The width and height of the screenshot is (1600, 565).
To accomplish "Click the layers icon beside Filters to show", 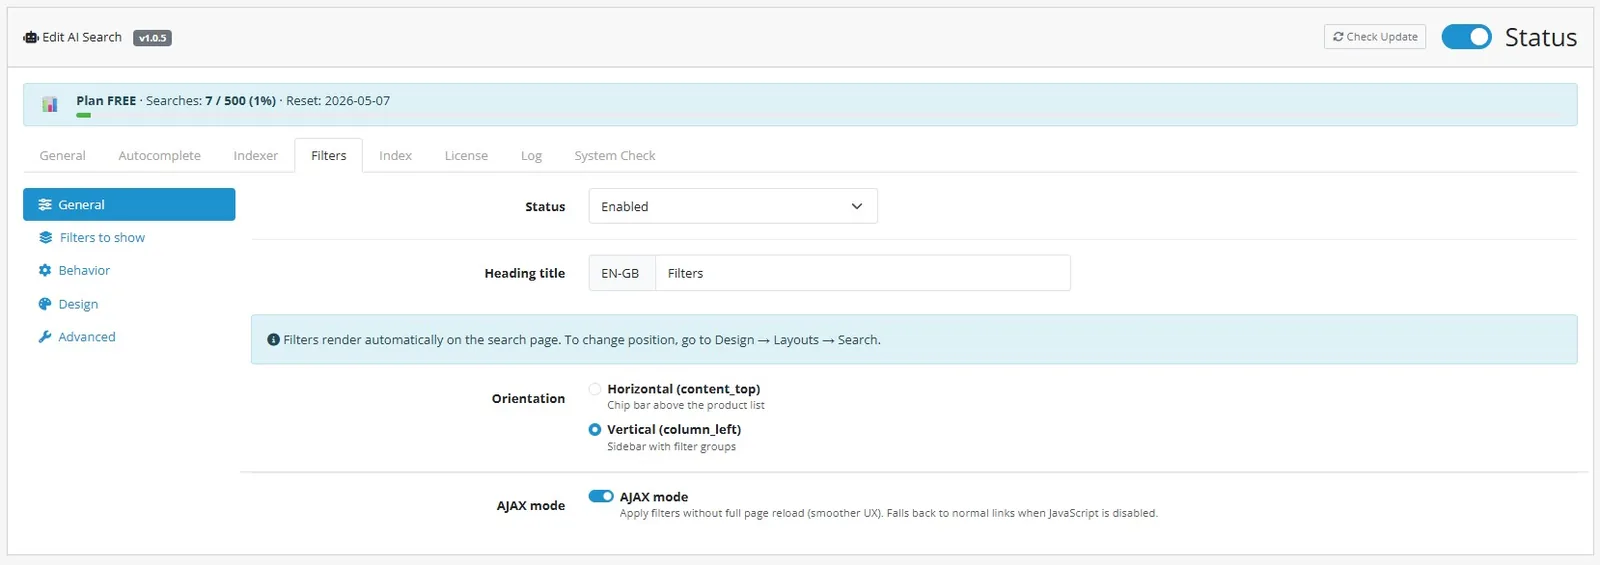I will pyautogui.click(x=46, y=238).
